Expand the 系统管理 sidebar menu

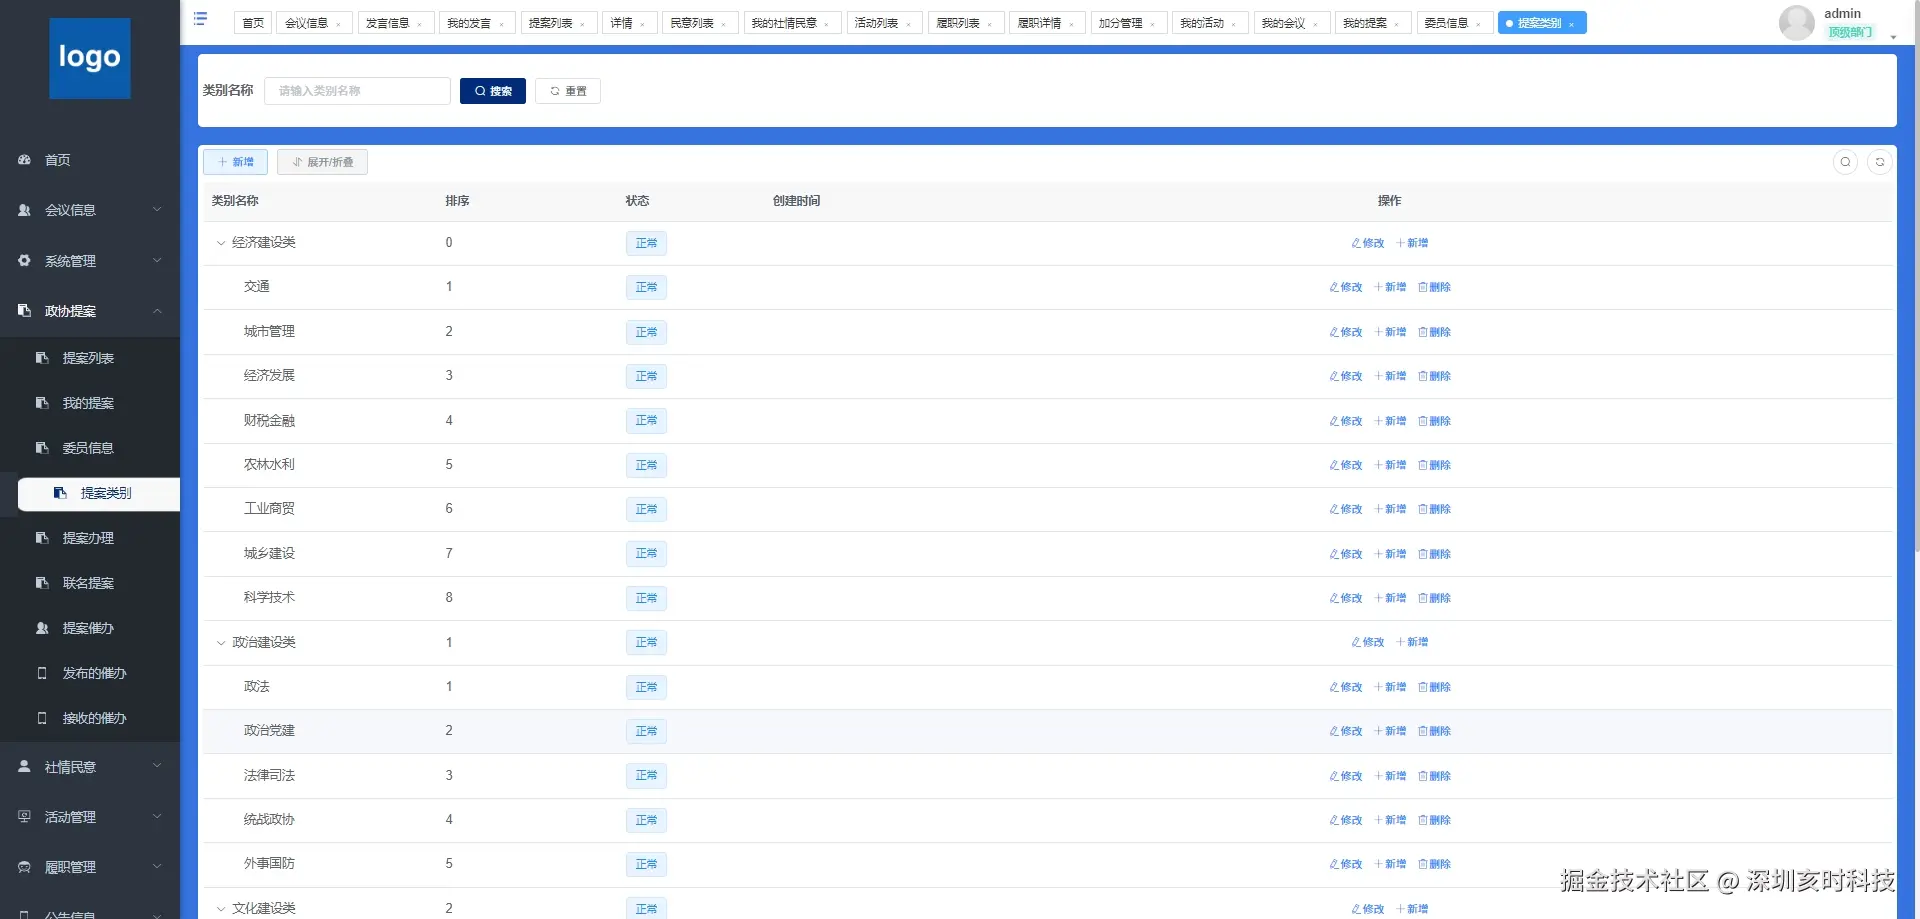(90, 261)
